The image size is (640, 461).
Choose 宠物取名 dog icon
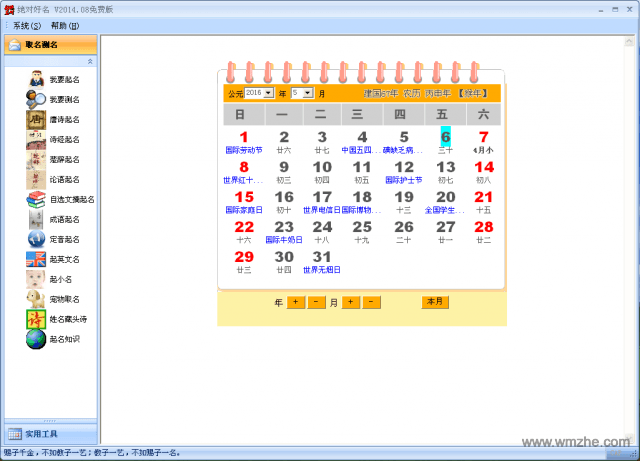37,299
